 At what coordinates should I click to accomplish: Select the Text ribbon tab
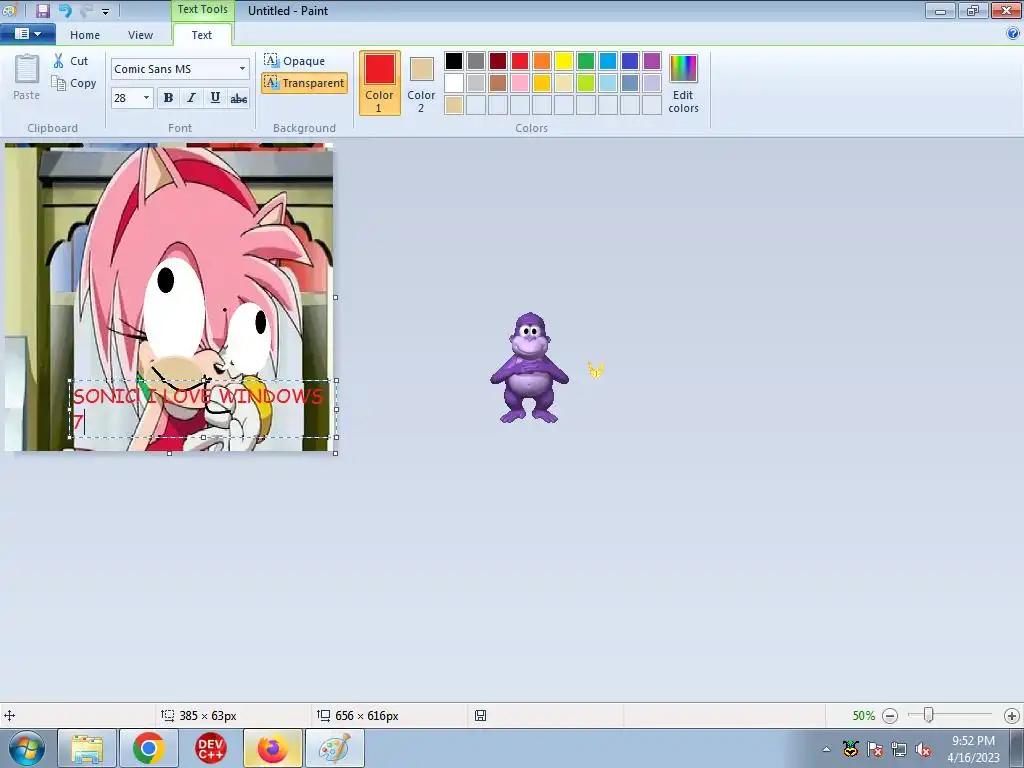pos(201,35)
